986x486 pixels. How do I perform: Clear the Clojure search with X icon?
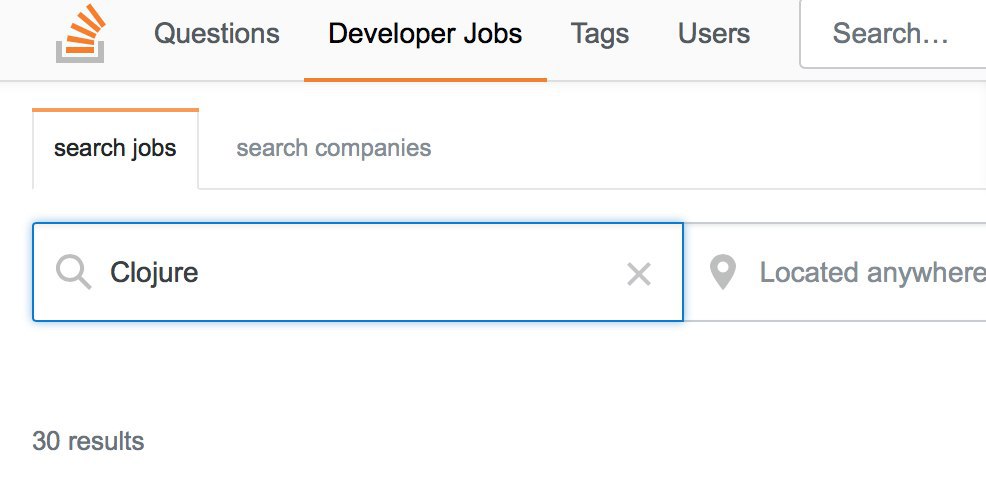point(639,275)
